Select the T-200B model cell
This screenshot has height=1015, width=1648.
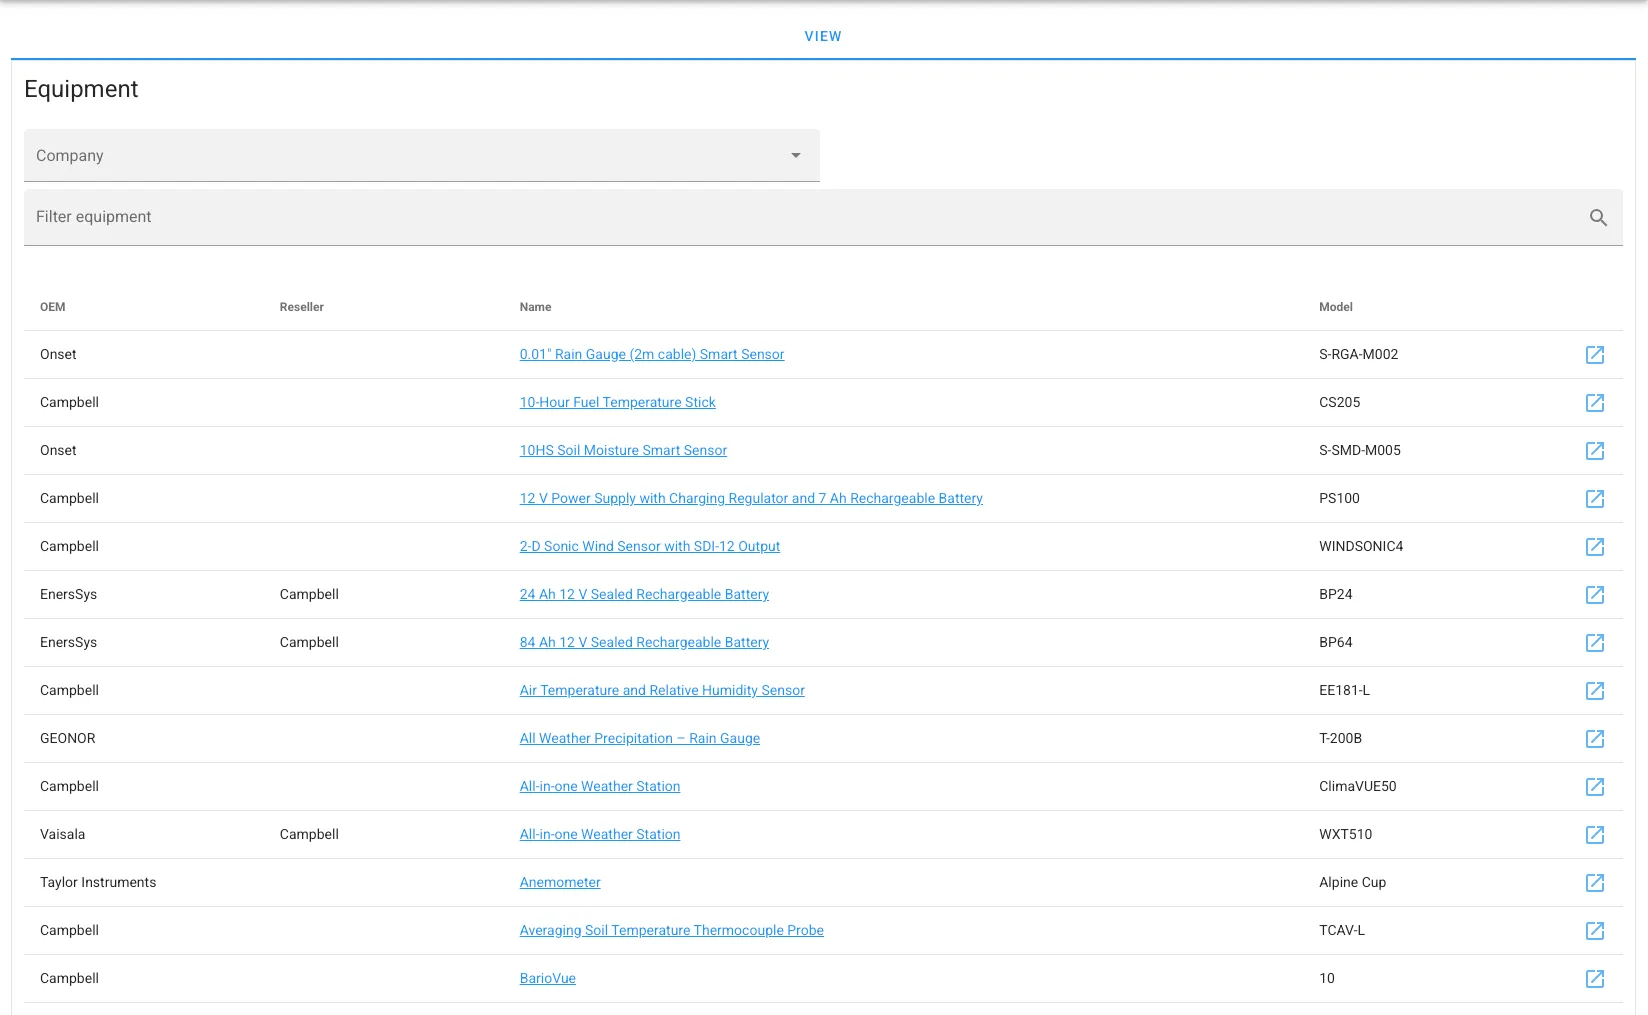point(1341,738)
